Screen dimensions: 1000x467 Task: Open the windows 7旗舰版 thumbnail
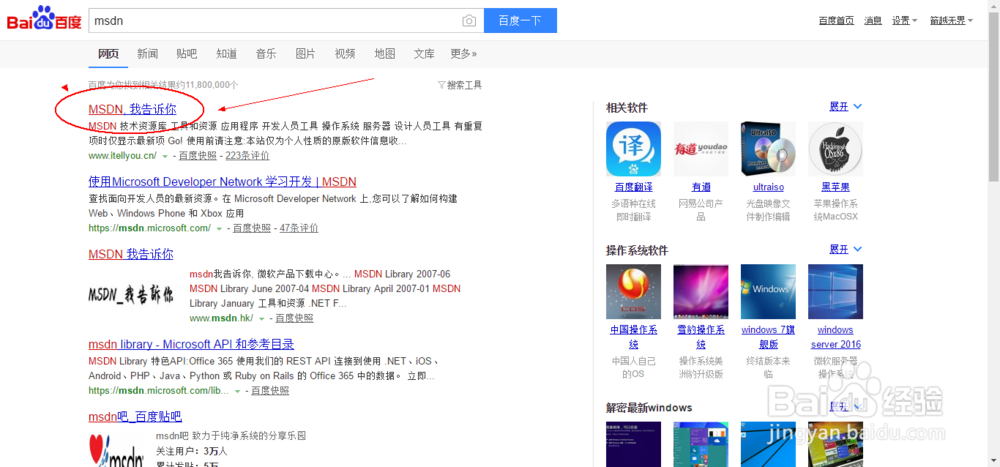pyautogui.click(x=768, y=292)
